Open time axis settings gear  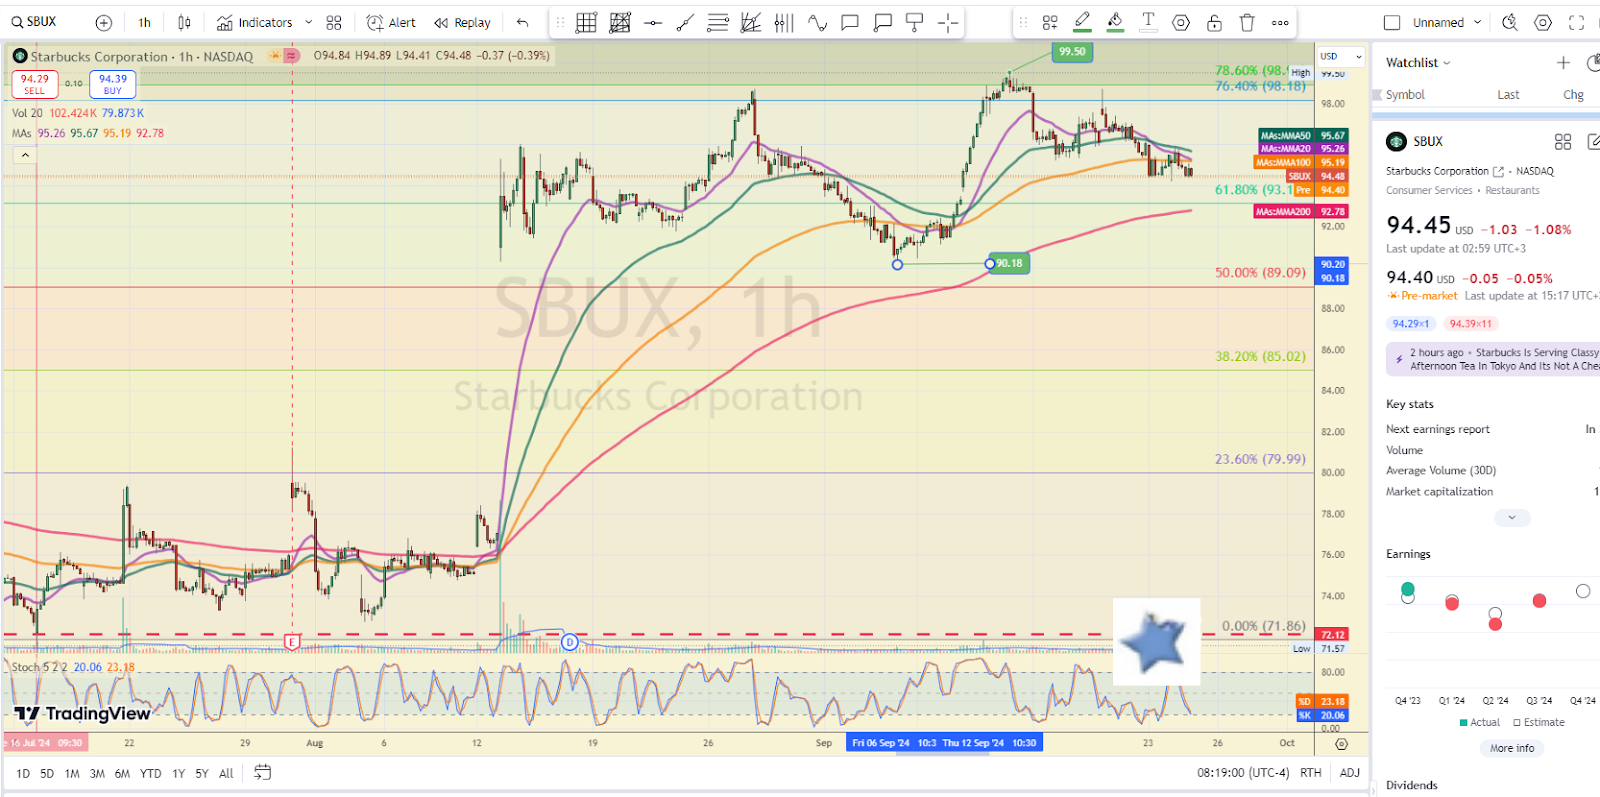pos(1341,744)
